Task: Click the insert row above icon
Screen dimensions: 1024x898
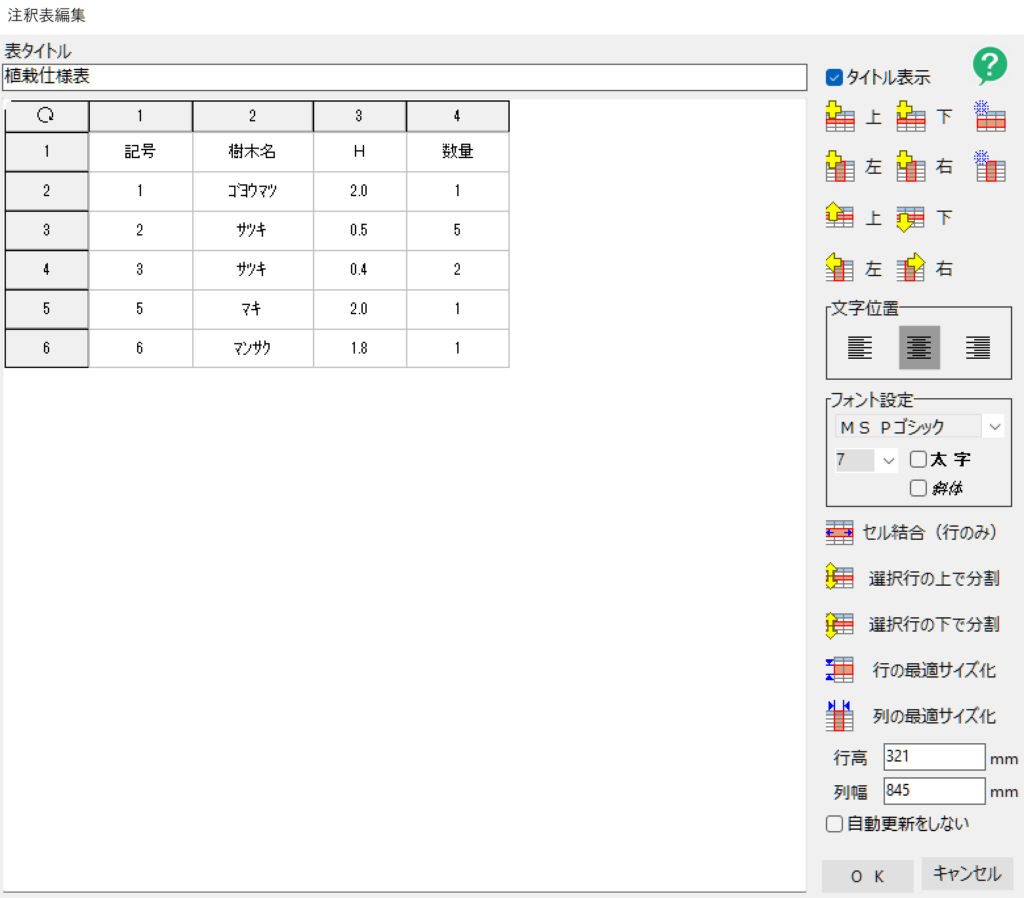Action: pos(840,118)
